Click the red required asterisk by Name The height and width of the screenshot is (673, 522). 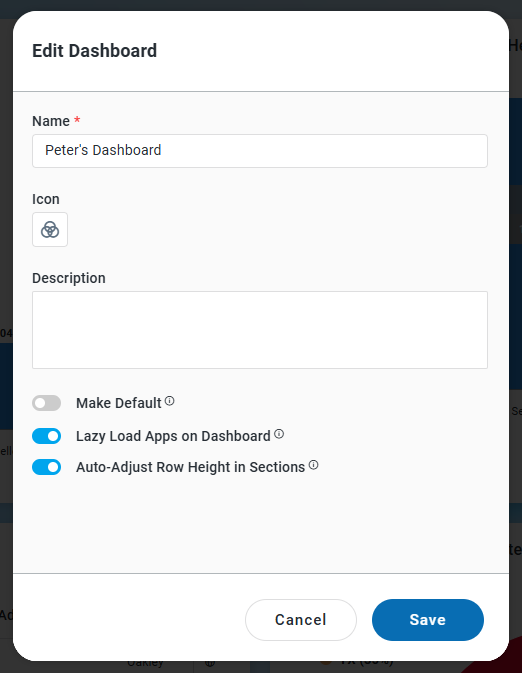tap(77, 119)
